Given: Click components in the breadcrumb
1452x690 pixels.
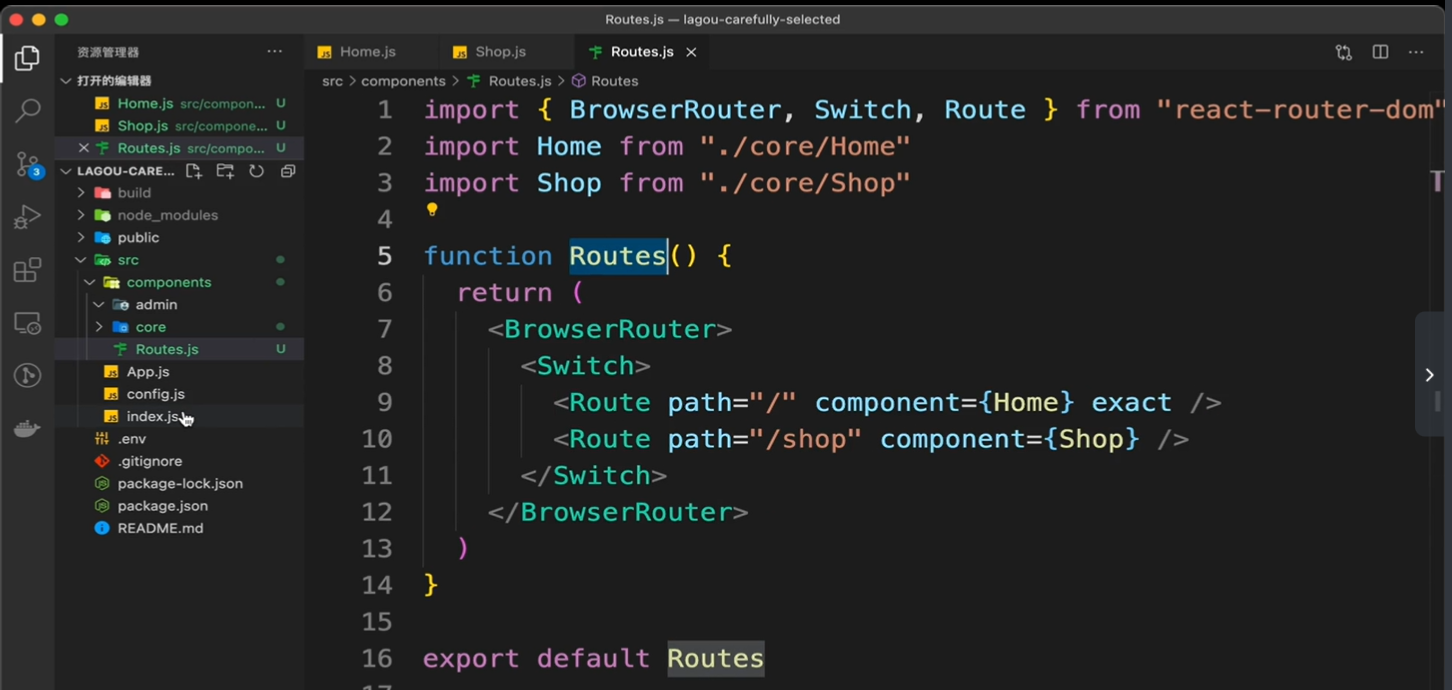Looking at the screenshot, I should [403, 81].
